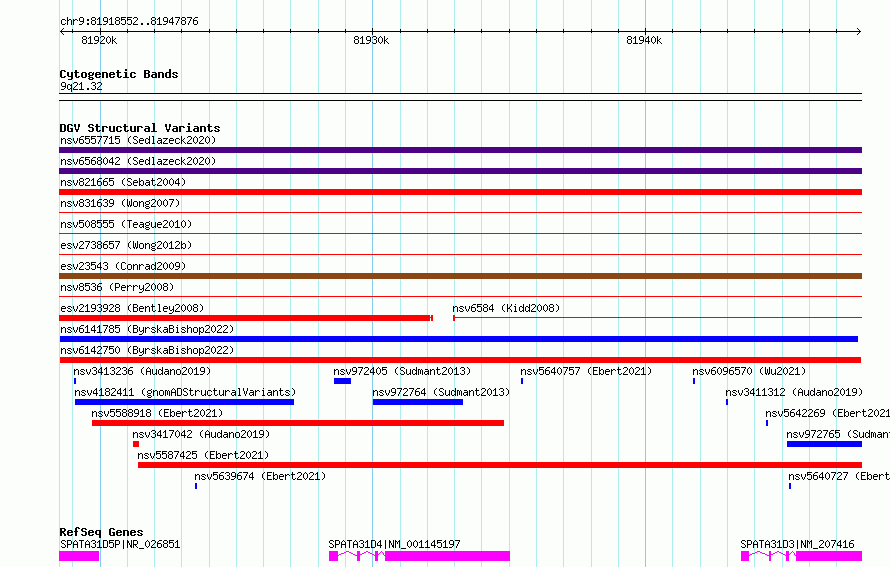Screen dimensions: 890x567
Task: Select the nsv5588918 (Ebert2021) red bar
Action: [298, 423]
